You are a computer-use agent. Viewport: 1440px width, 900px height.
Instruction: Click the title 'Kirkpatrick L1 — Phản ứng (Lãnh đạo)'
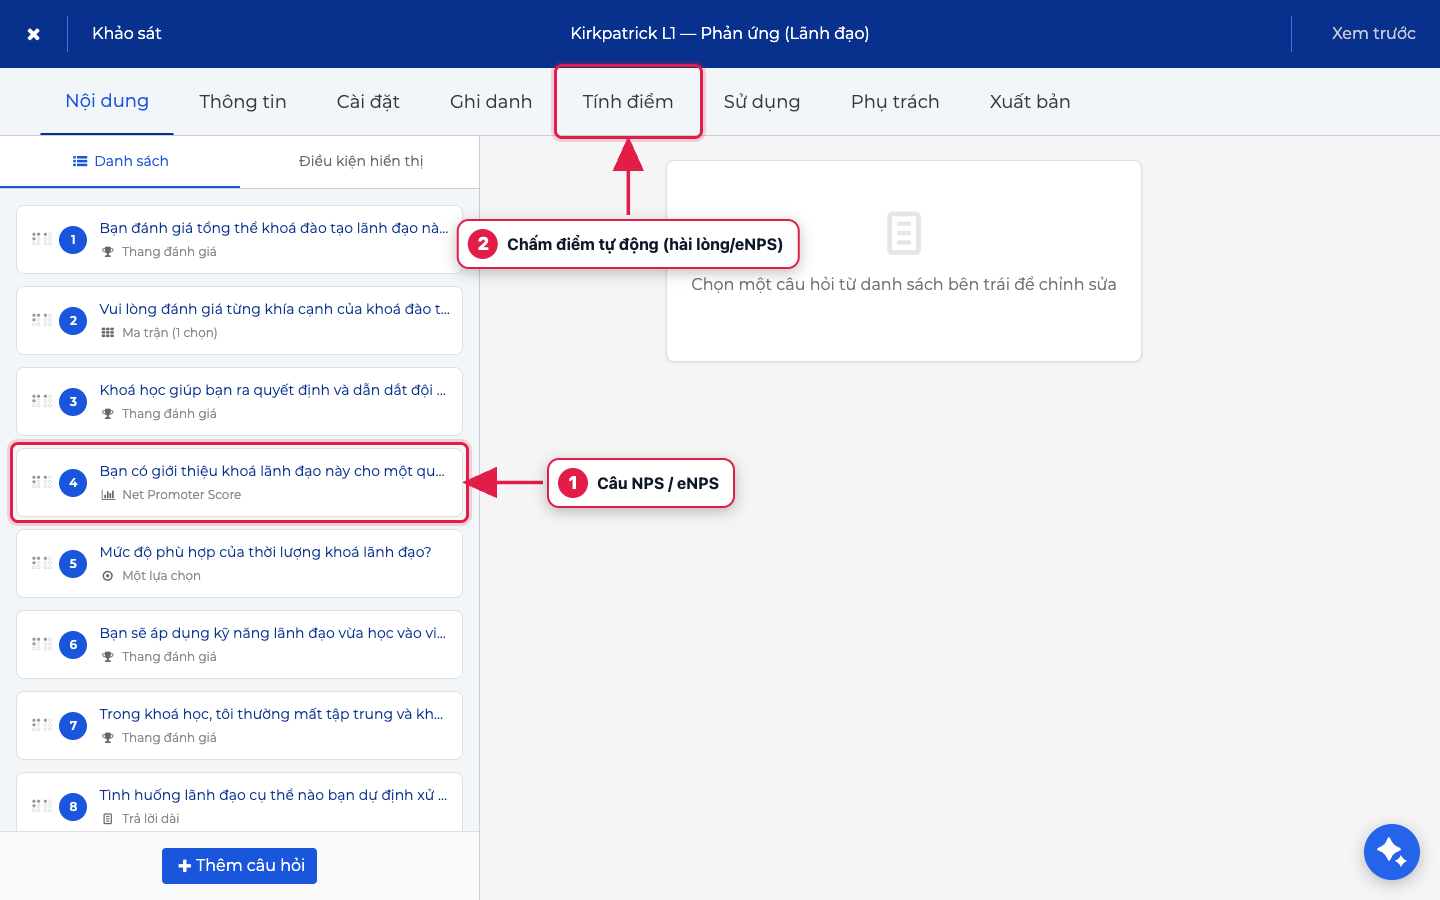[720, 33]
